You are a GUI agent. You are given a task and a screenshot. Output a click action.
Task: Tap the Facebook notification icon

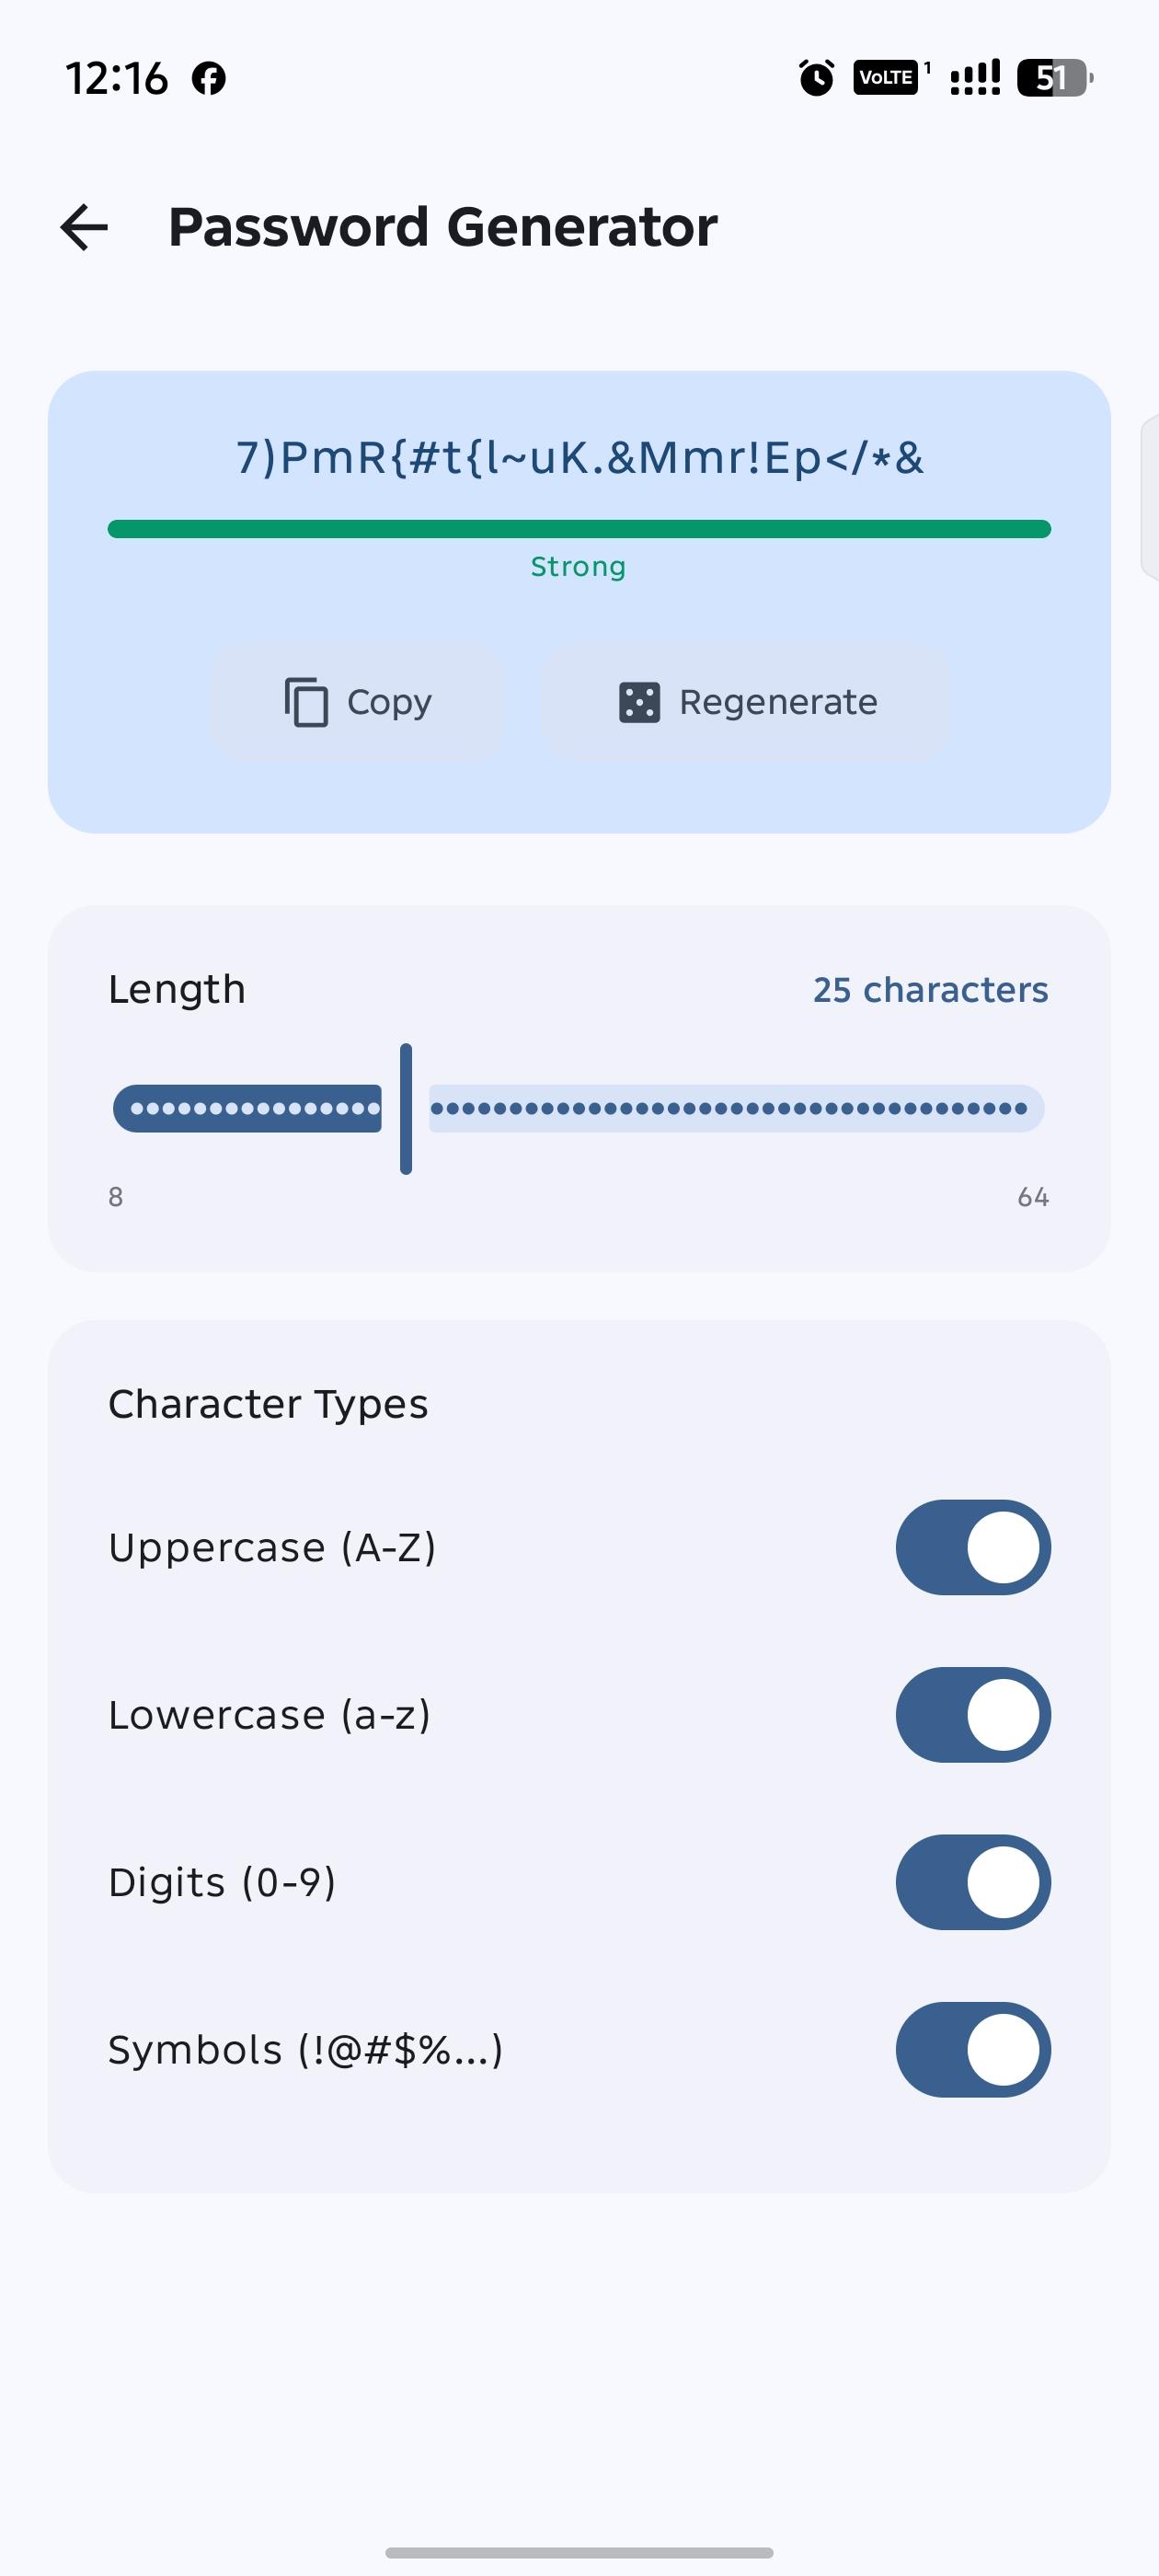pos(209,78)
